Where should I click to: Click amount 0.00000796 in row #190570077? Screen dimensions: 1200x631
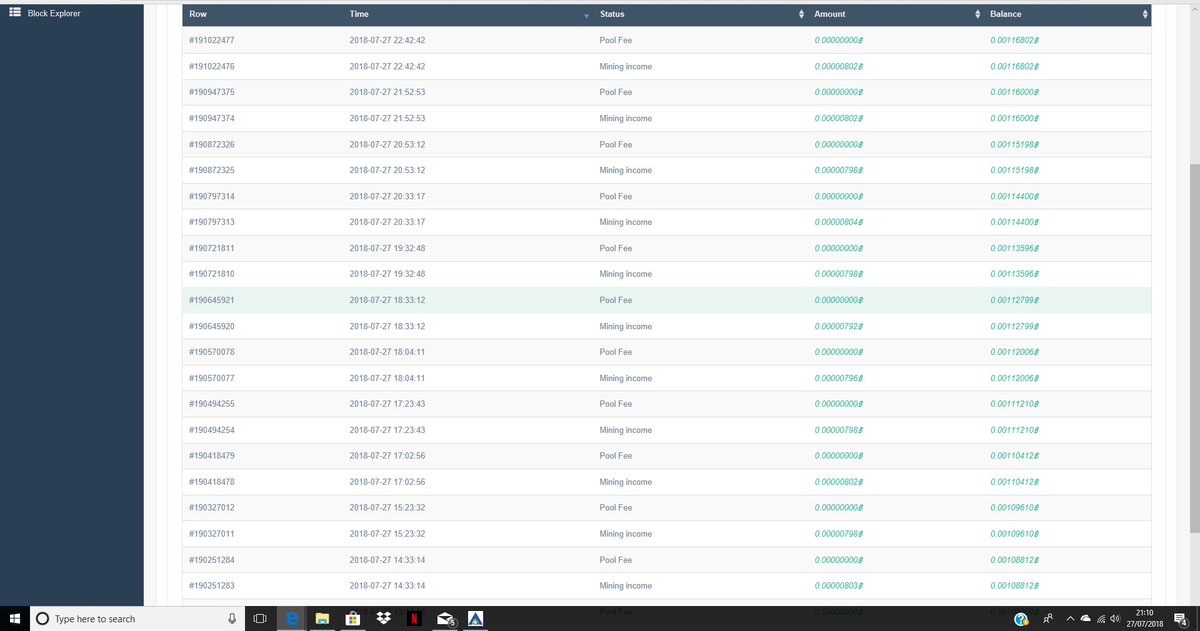tap(839, 378)
